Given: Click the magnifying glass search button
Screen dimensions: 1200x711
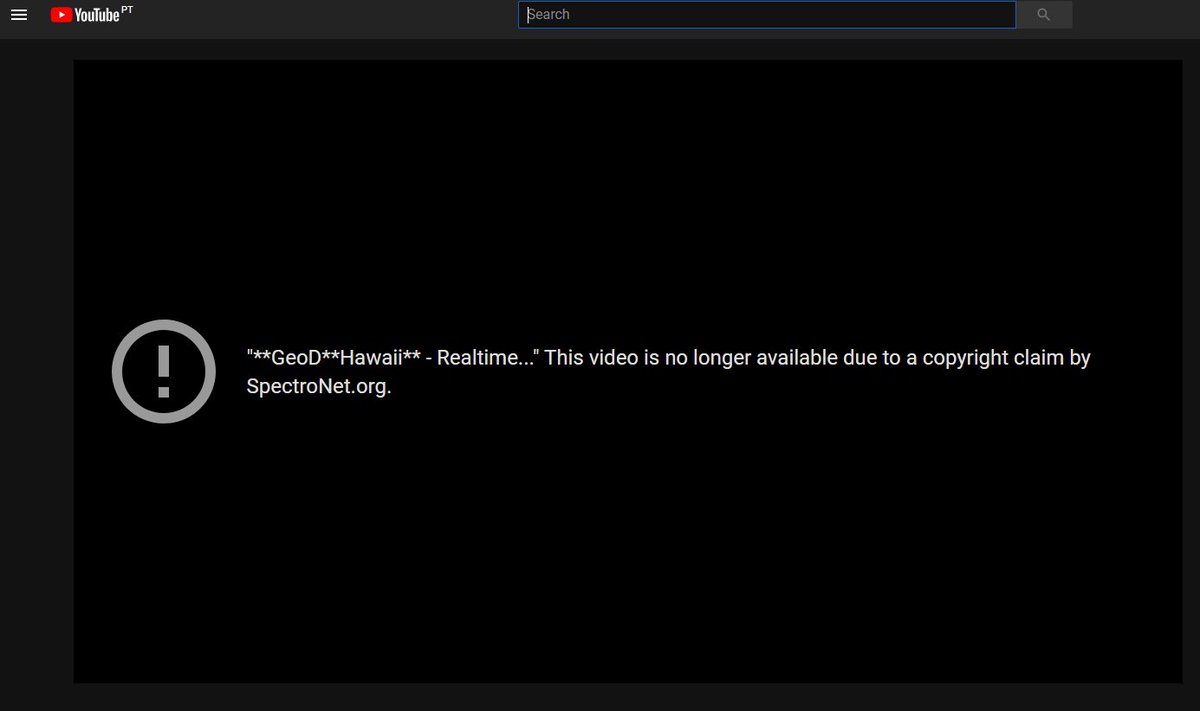Looking at the screenshot, I should coord(1044,15).
